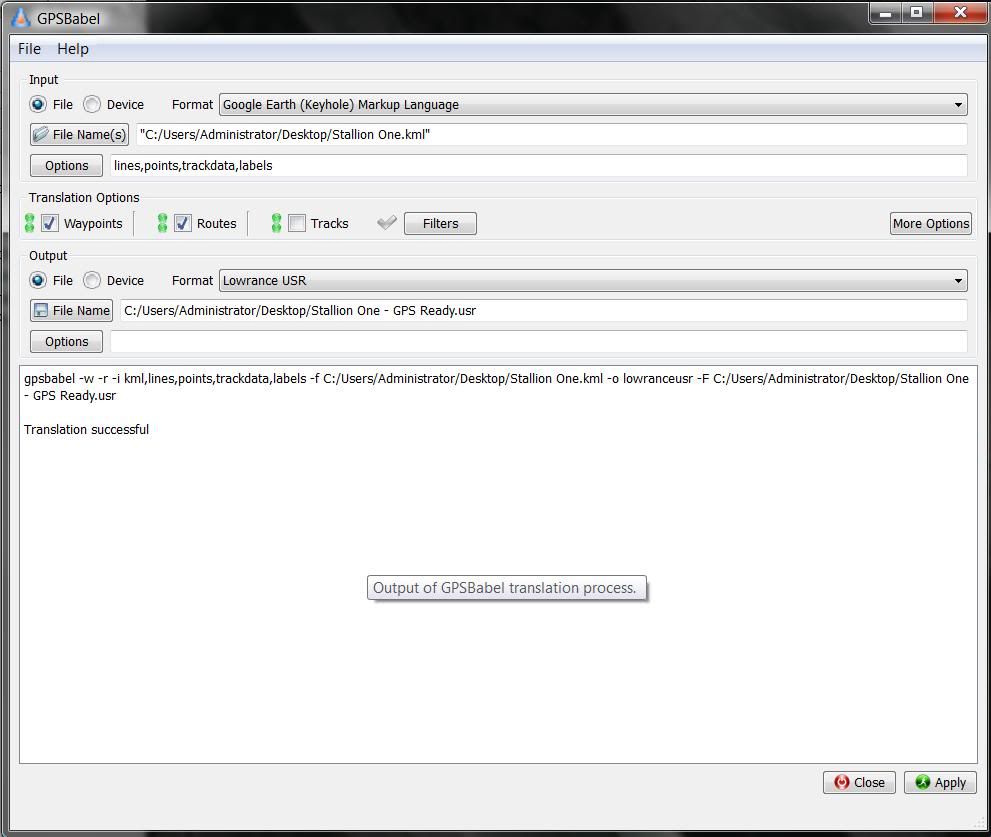Click the Input Options button
Viewport: 991px width, 837px height.
(x=66, y=166)
